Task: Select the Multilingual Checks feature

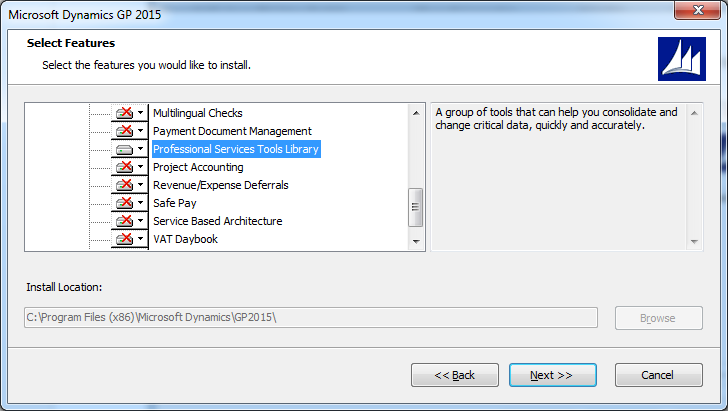Action: (198, 113)
